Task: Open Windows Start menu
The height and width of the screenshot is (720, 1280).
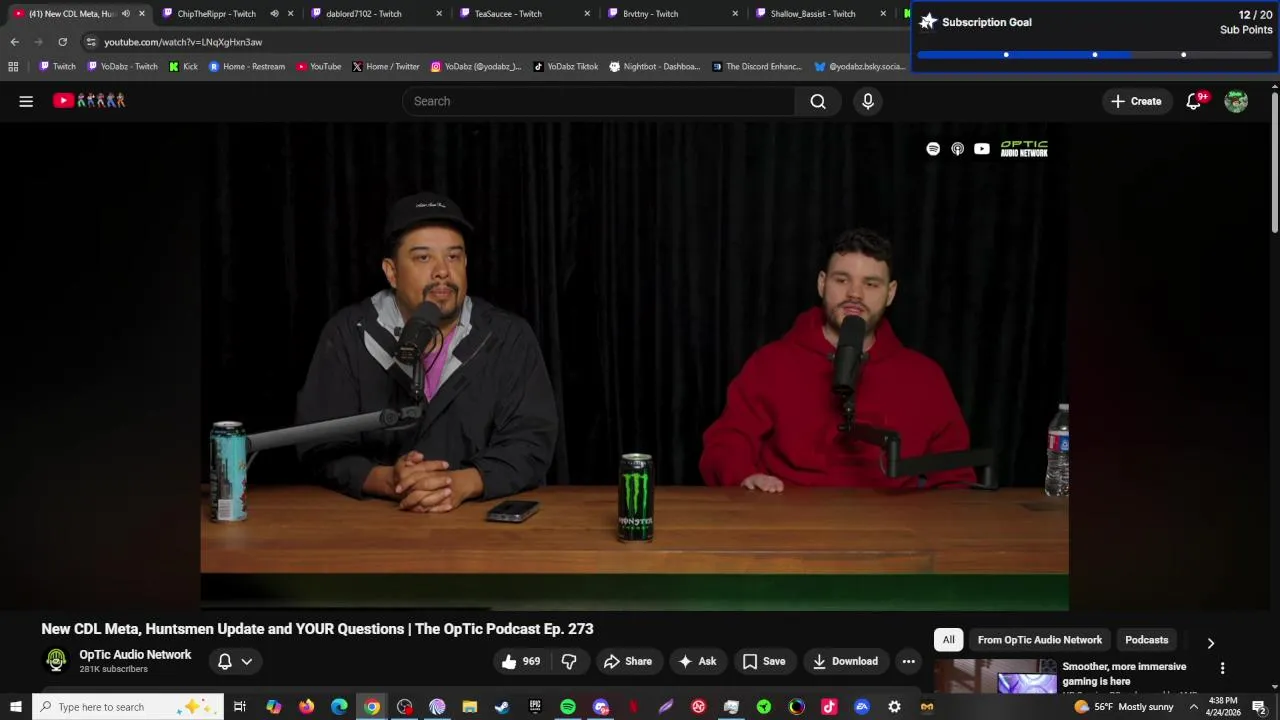Action: (15, 707)
